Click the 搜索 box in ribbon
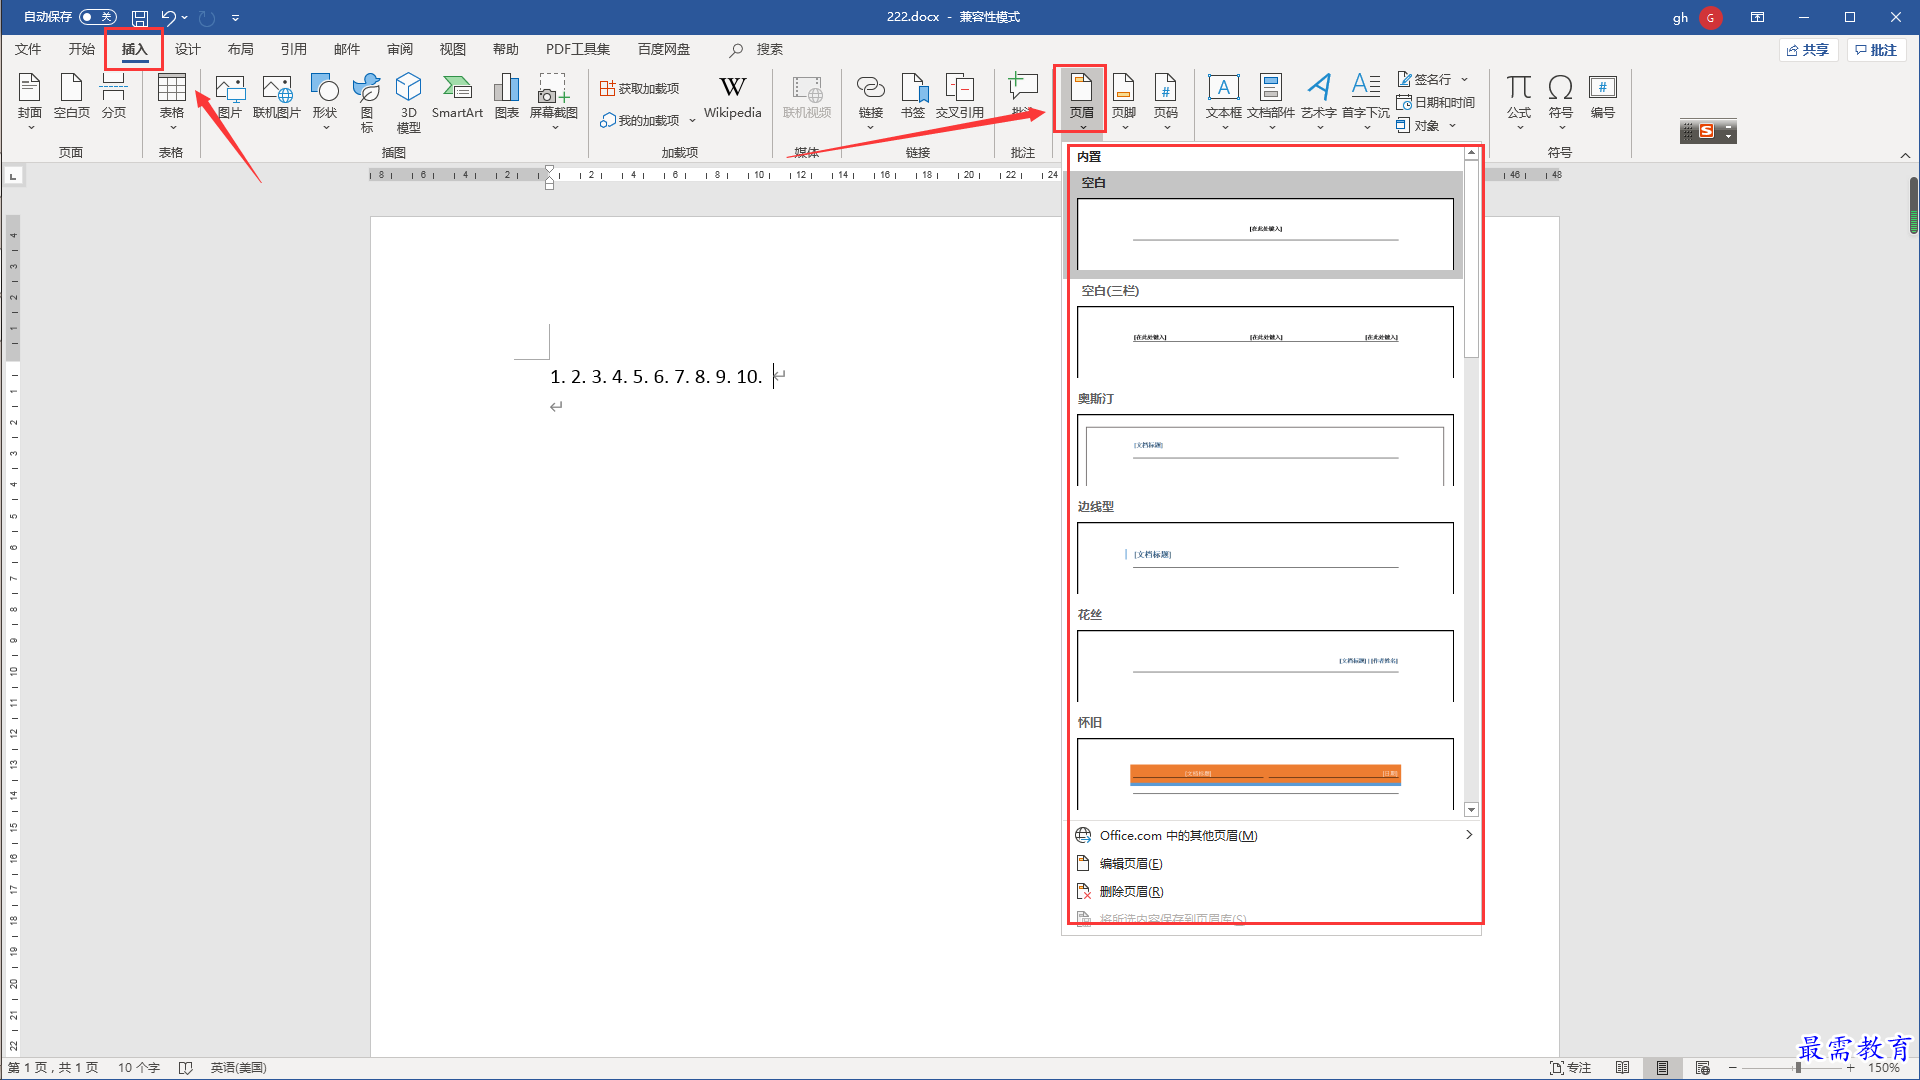The image size is (1920, 1080). (x=757, y=49)
